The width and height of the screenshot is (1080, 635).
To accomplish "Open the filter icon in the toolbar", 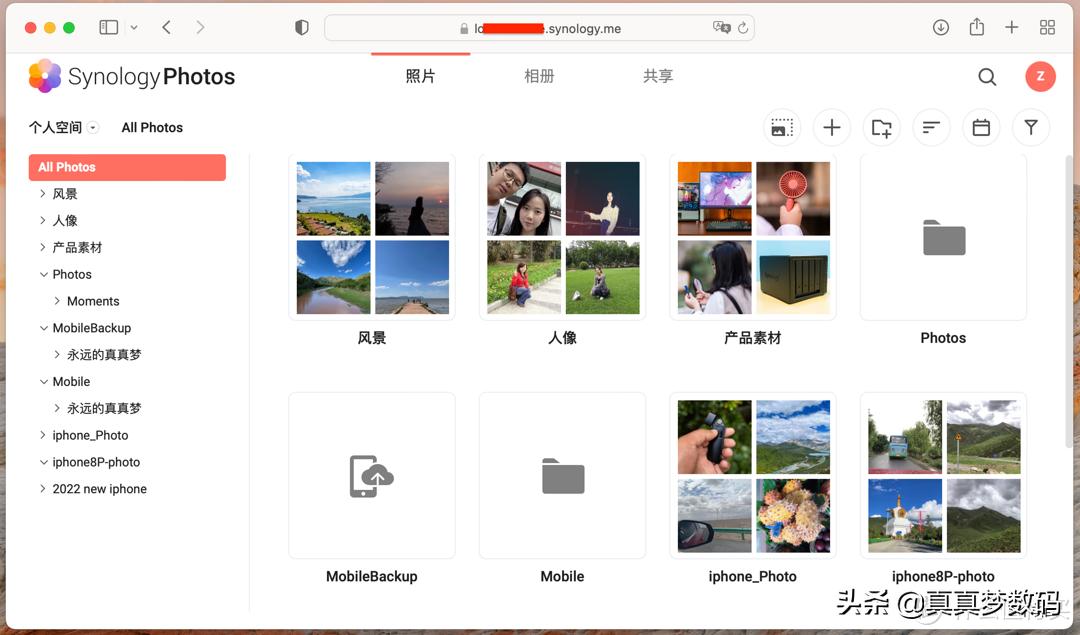I will pyautogui.click(x=1031, y=127).
